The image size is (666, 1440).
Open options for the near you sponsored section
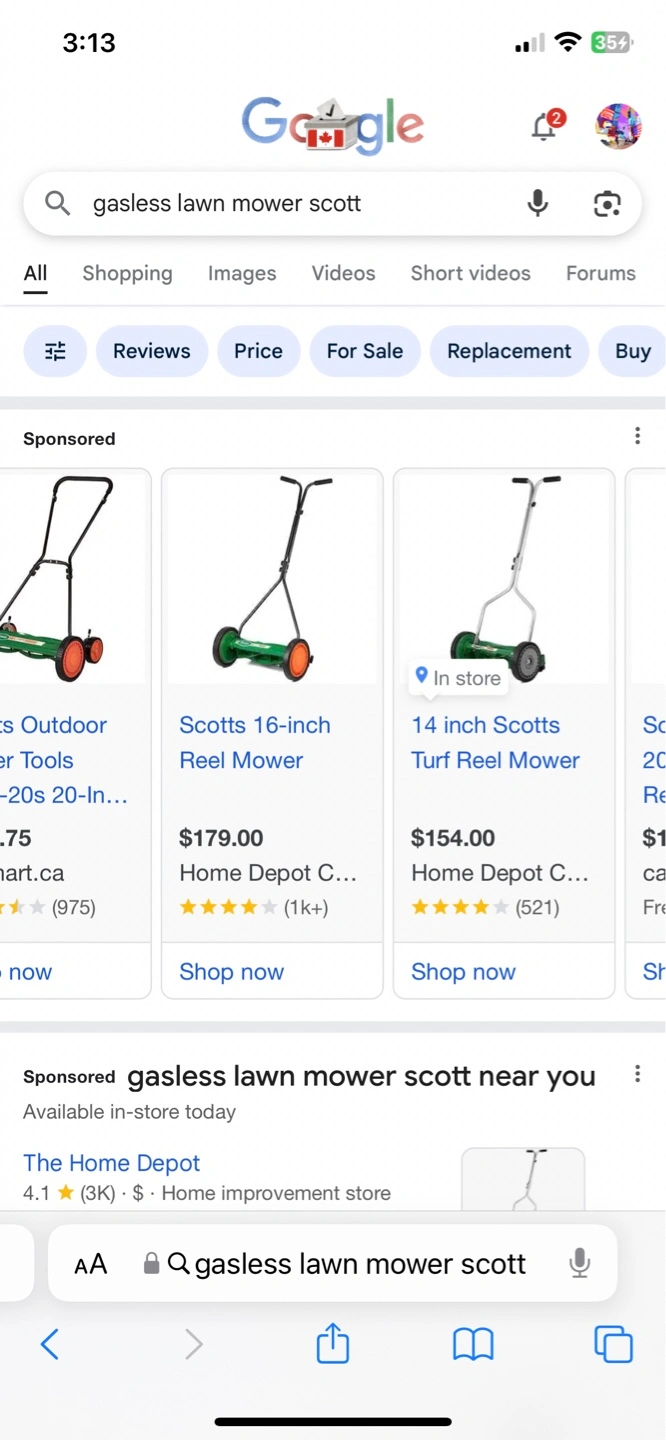tap(637, 1074)
